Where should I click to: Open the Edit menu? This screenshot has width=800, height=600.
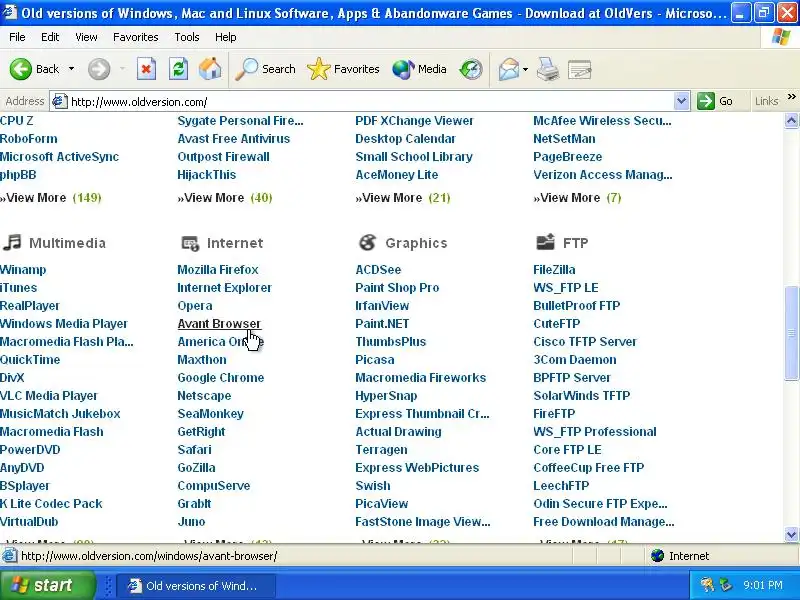(50, 37)
